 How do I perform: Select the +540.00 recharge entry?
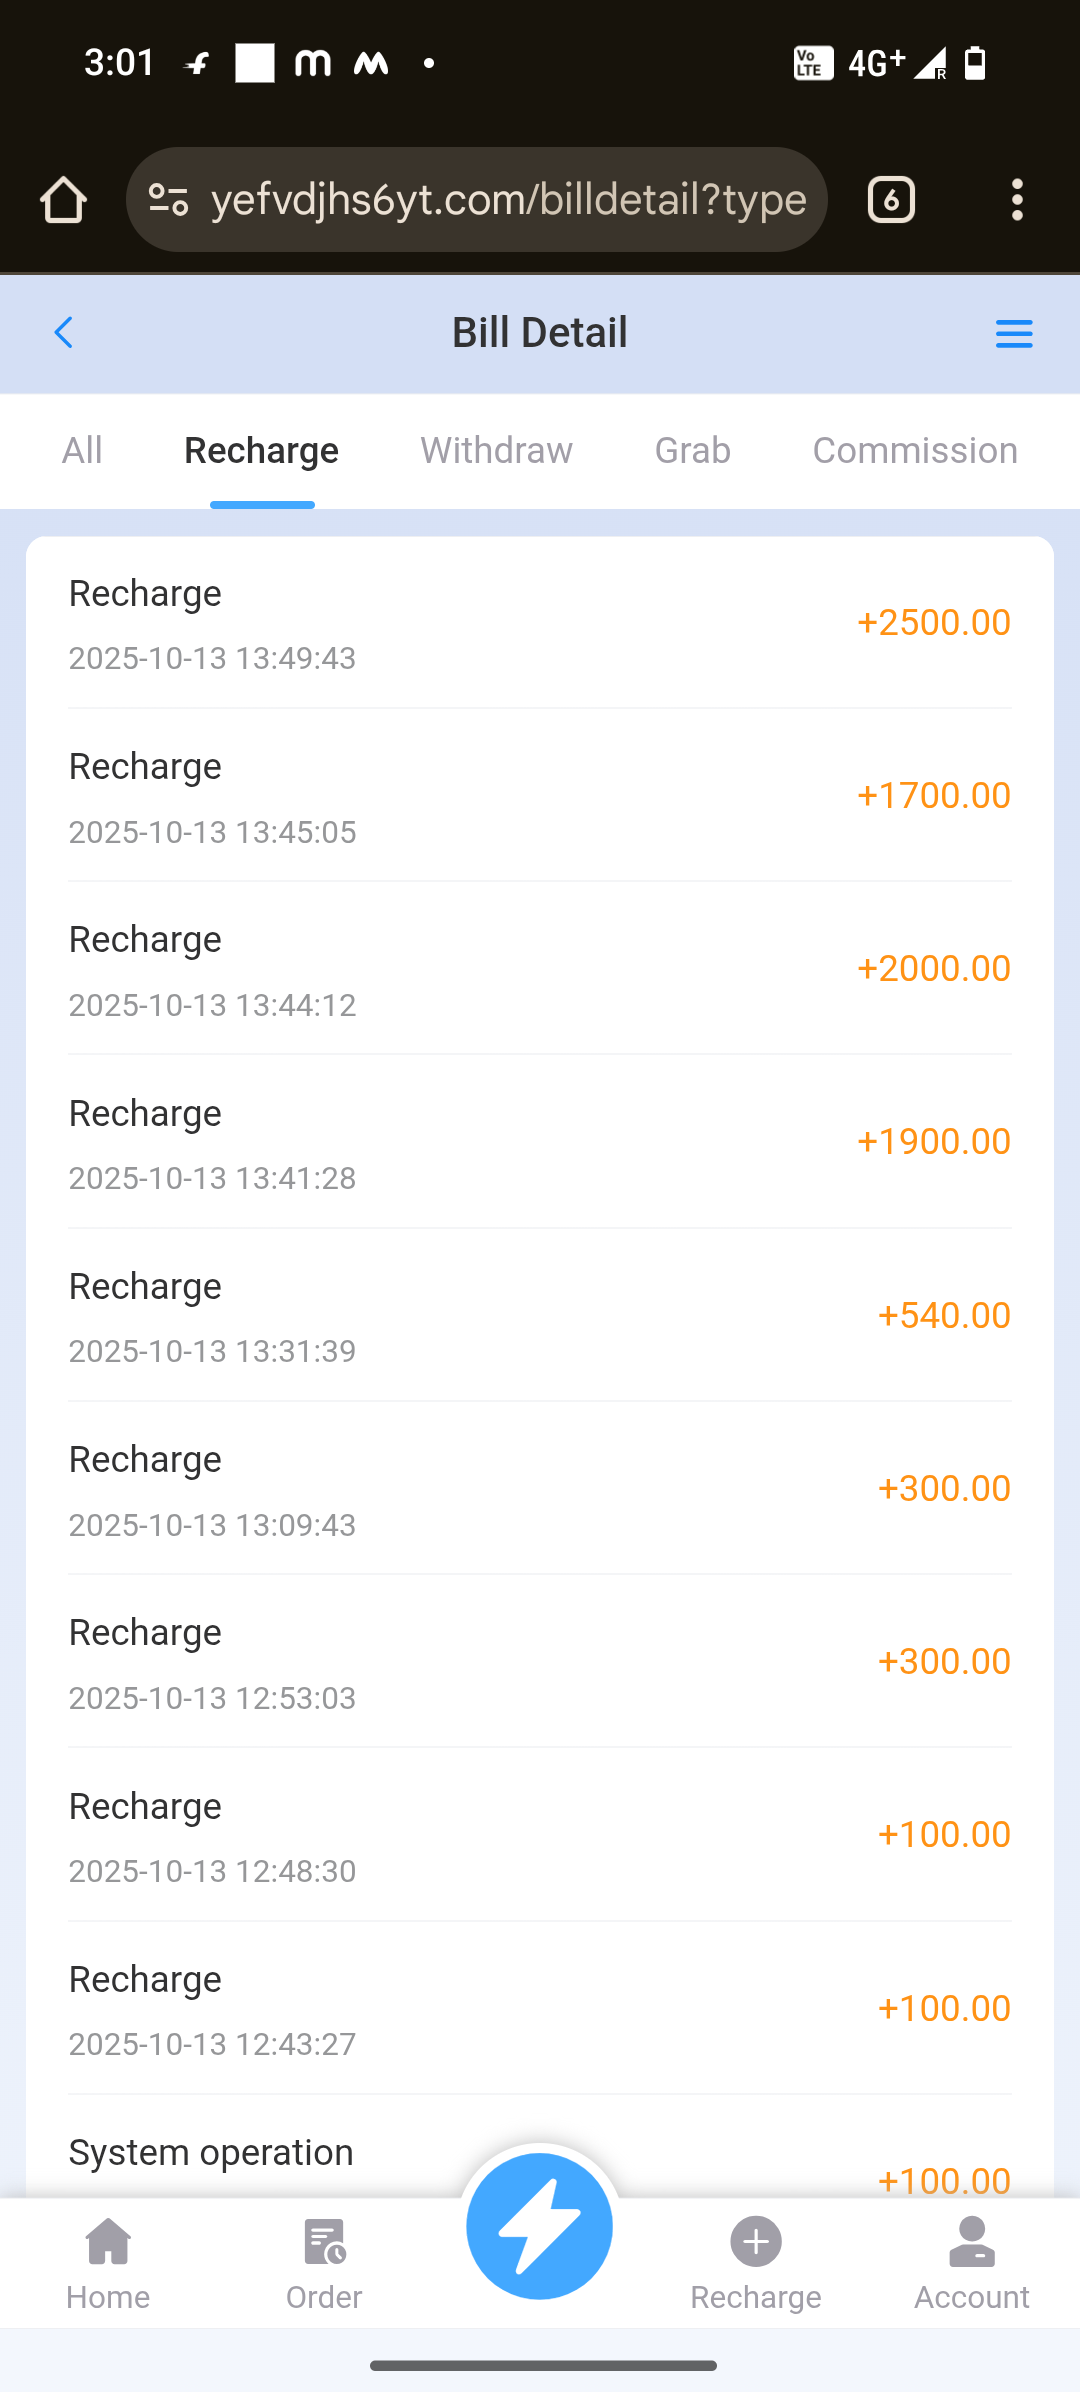pos(540,1316)
